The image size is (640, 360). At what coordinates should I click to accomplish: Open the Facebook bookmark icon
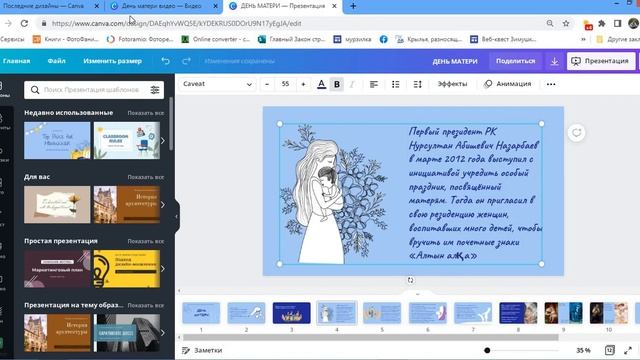coord(383,39)
